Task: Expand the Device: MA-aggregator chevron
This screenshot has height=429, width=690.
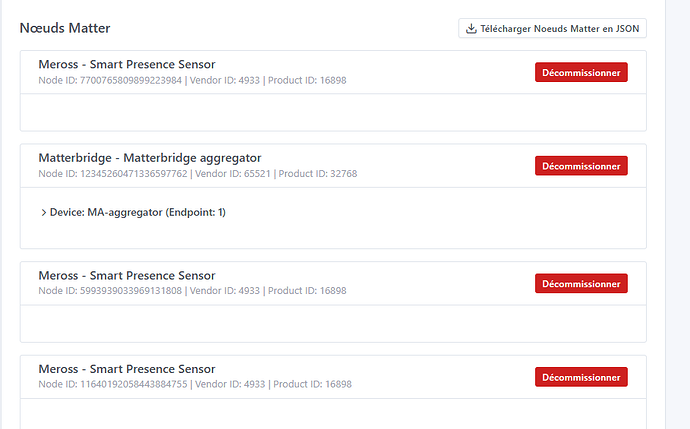Action: [x=44, y=212]
